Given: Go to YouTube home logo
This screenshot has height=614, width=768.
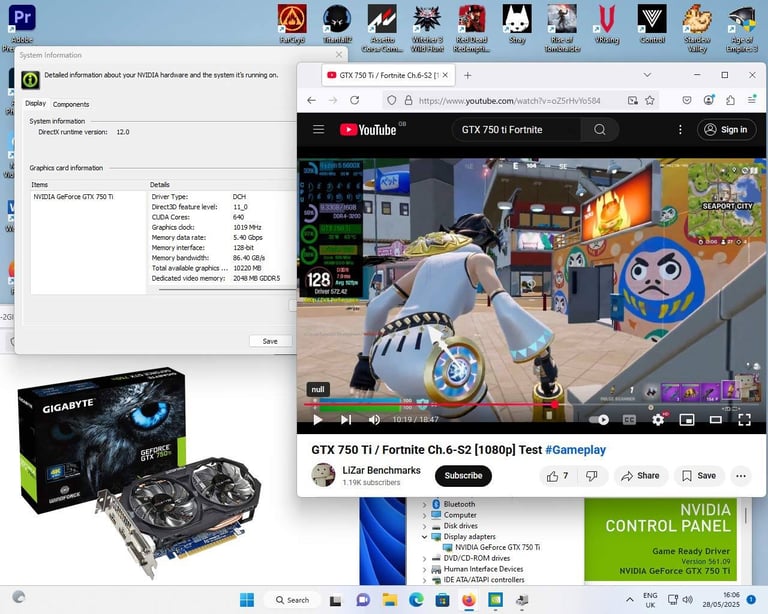Looking at the screenshot, I should 368,129.
